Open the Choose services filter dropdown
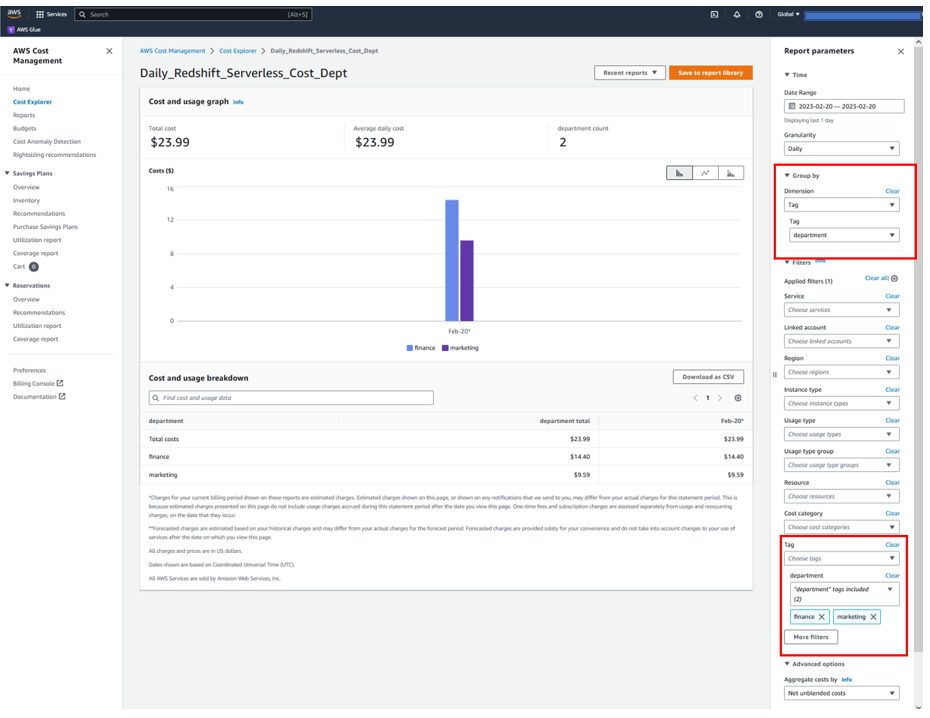Image resolution: width=930 pixels, height=718 pixels. point(841,310)
